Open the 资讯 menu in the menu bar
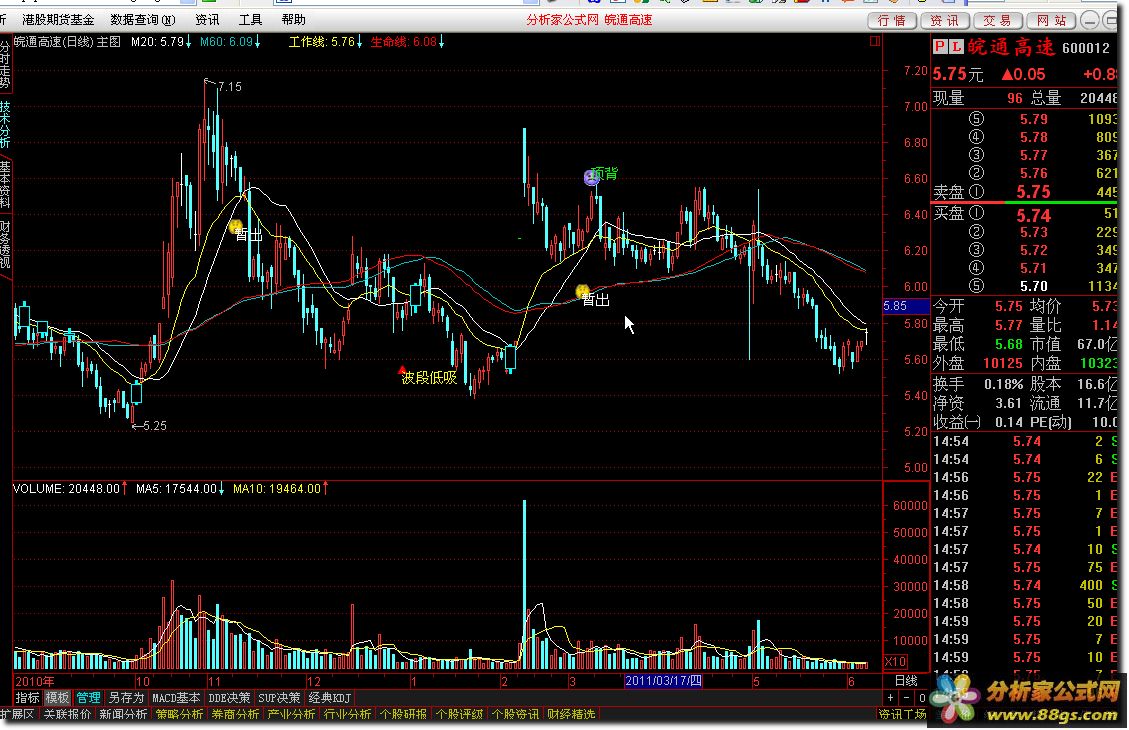 pos(207,19)
